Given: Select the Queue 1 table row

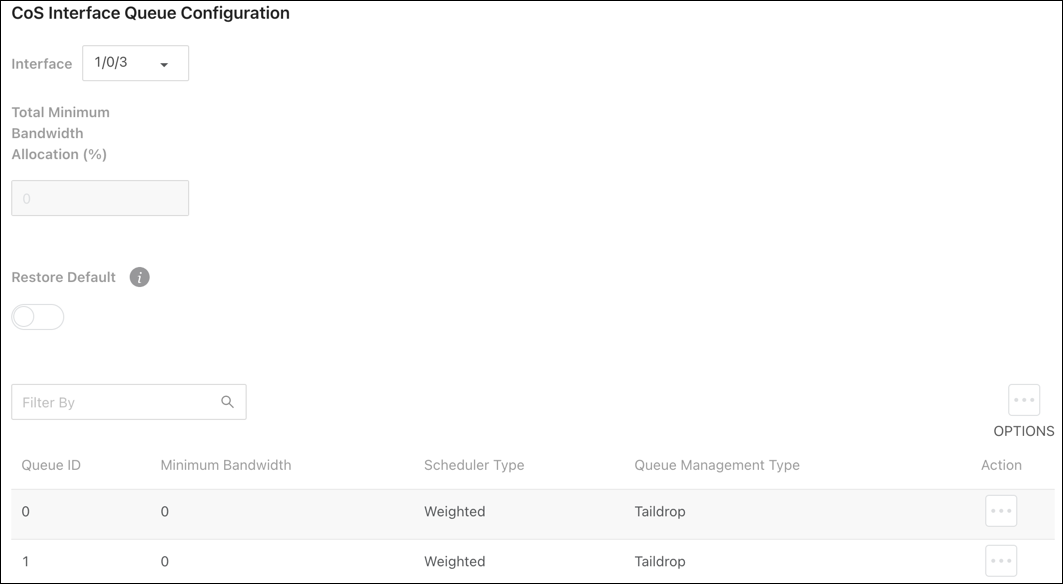Looking at the screenshot, I should click(533, 562).
